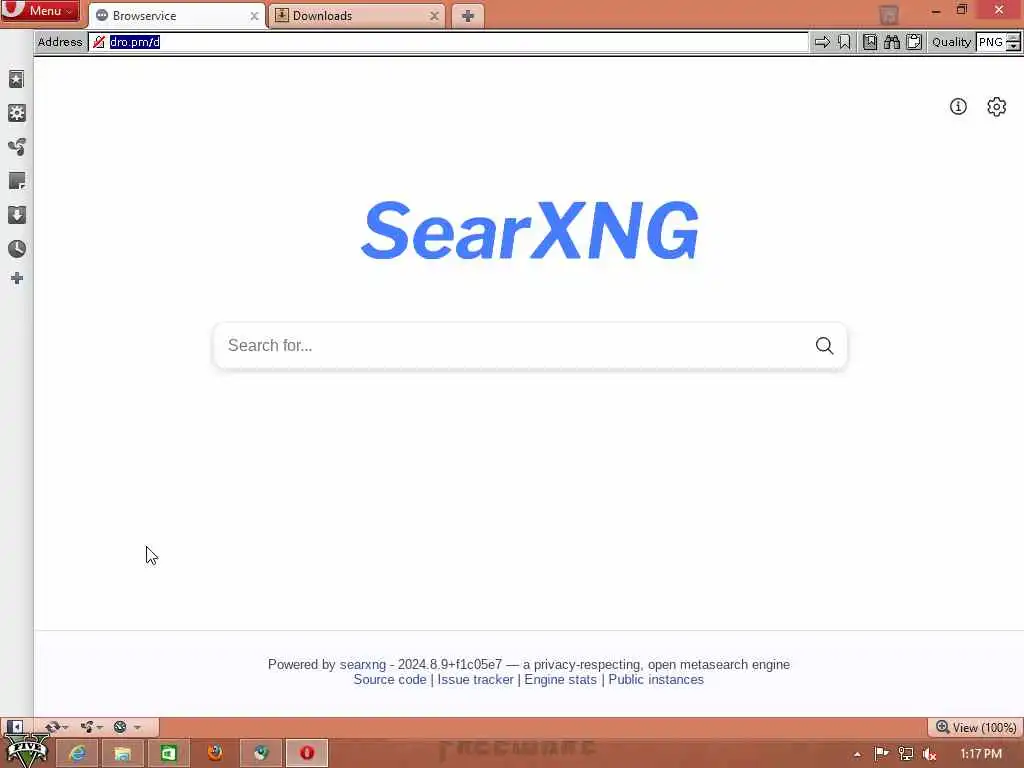
Task: Open the Opera Link sync status dropdown
Action: [56, 727]
